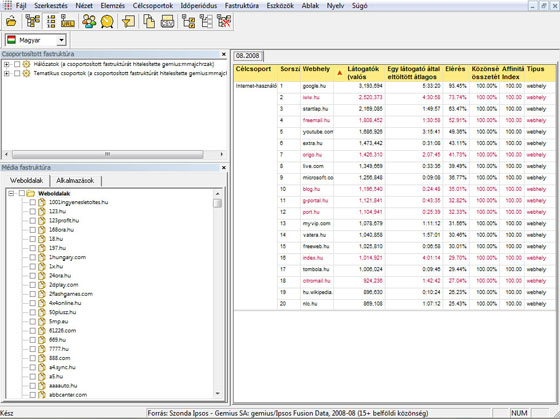The height and width of the screenshot is (419, 560).
Task: Enable the 2dplay.com checkbox
Action: click(x=32, y=285)
